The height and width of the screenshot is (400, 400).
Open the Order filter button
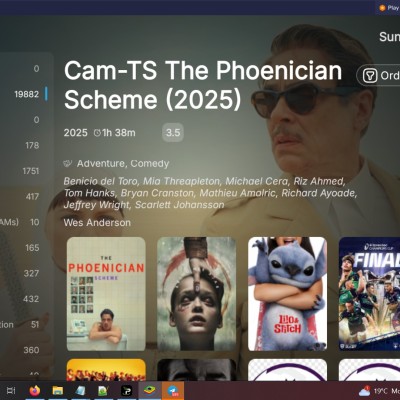coord(379,76)
